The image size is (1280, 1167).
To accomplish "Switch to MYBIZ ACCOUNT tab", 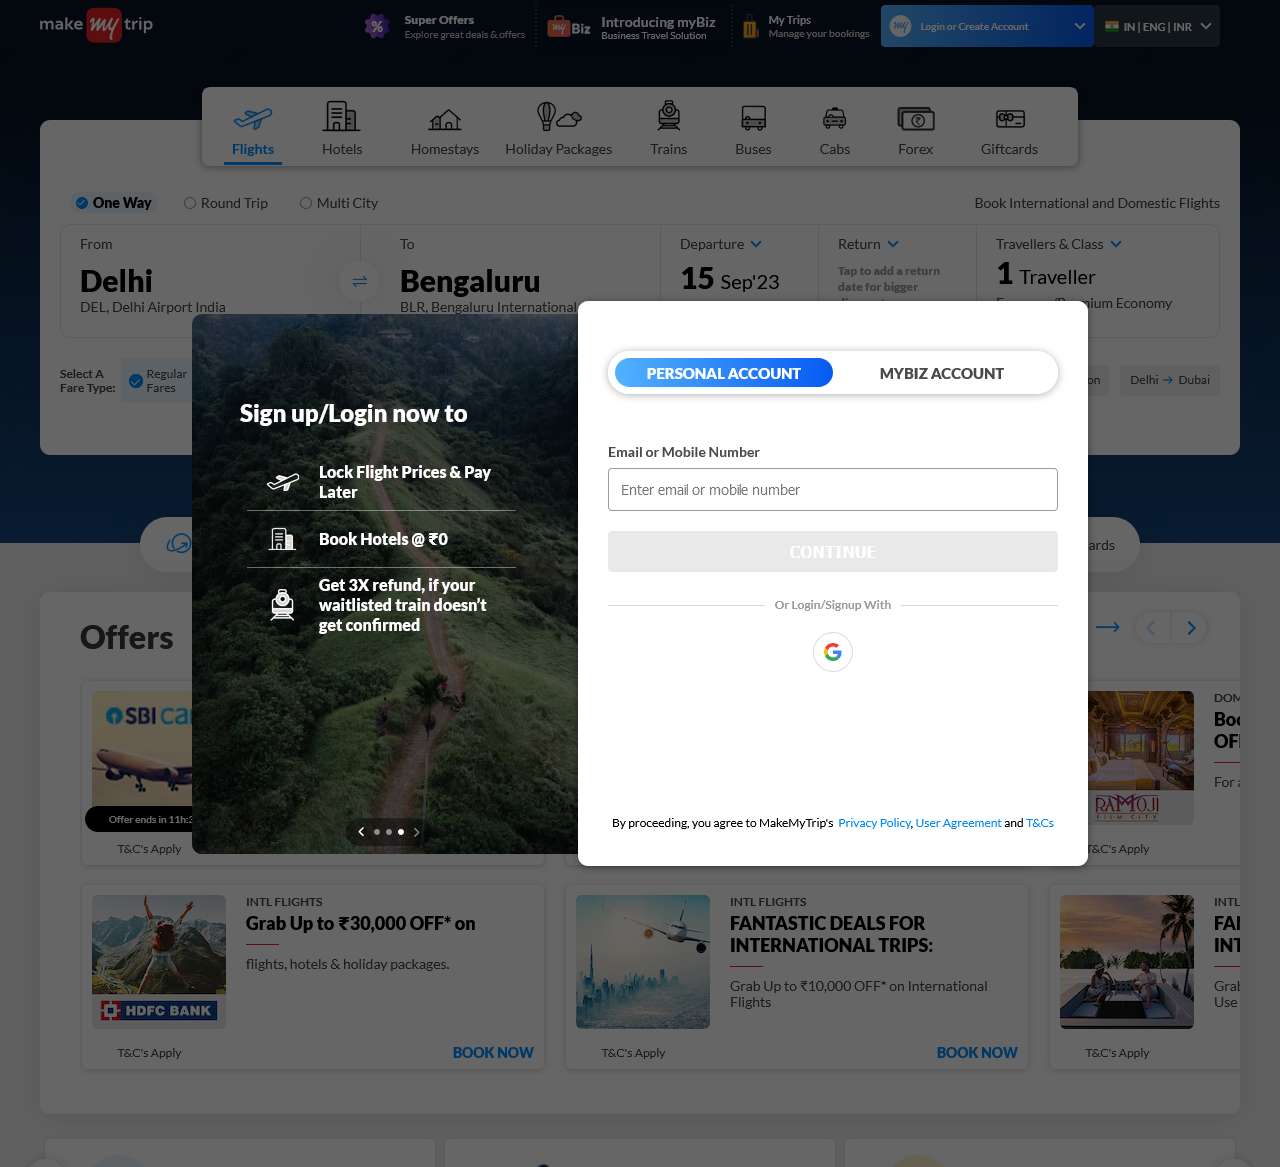I will [941, 373].
